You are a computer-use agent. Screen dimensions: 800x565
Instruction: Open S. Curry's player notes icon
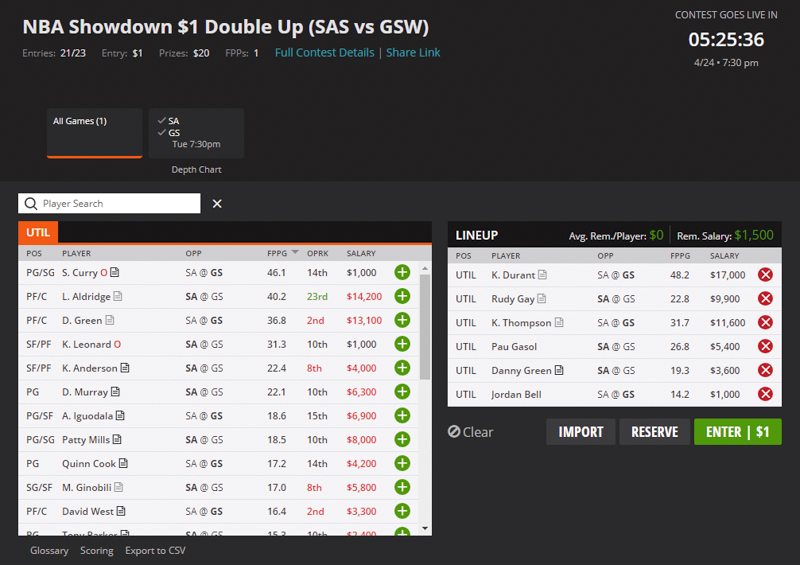click(x=115, y=272)
